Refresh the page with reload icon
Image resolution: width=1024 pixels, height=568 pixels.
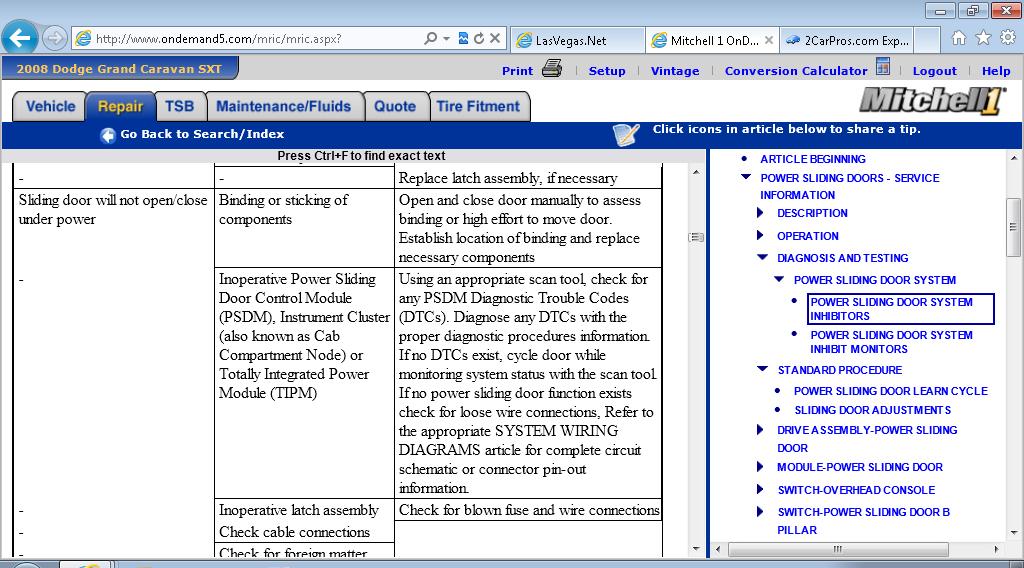(479, 39)
